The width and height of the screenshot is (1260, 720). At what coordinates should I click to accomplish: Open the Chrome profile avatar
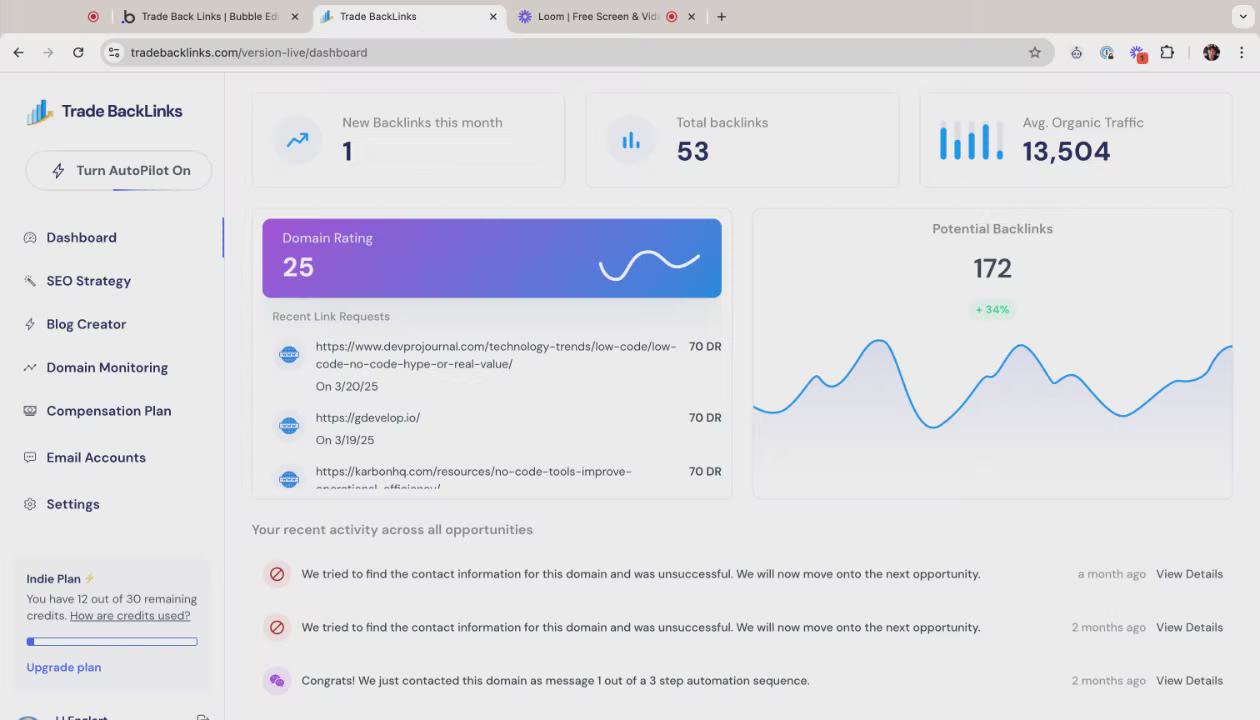[x=1211, y=52]
